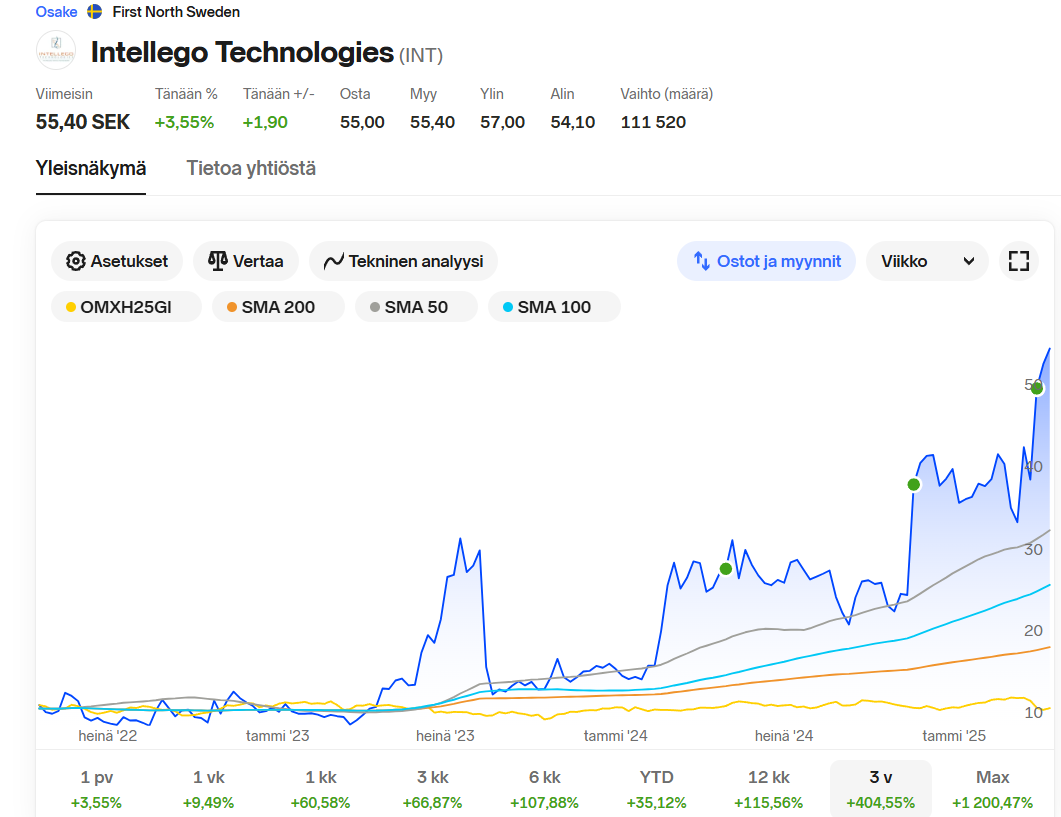Click the green trade marker in spring 2024
Image resolution: width=1061 pixels, height=817 pixels.
725,569
